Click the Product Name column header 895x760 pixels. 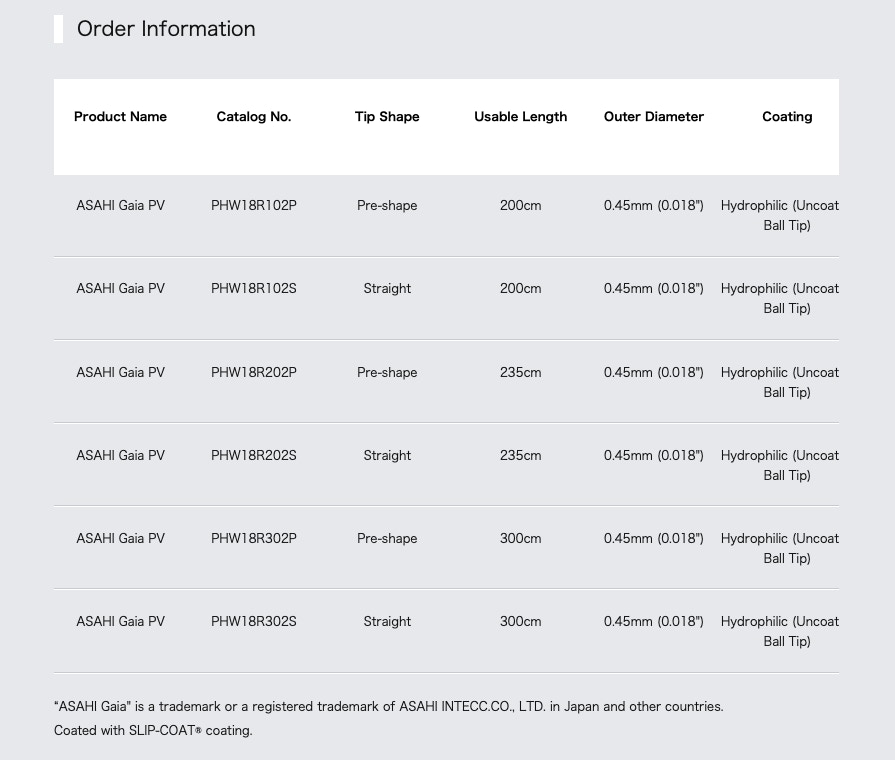(120, 116)
